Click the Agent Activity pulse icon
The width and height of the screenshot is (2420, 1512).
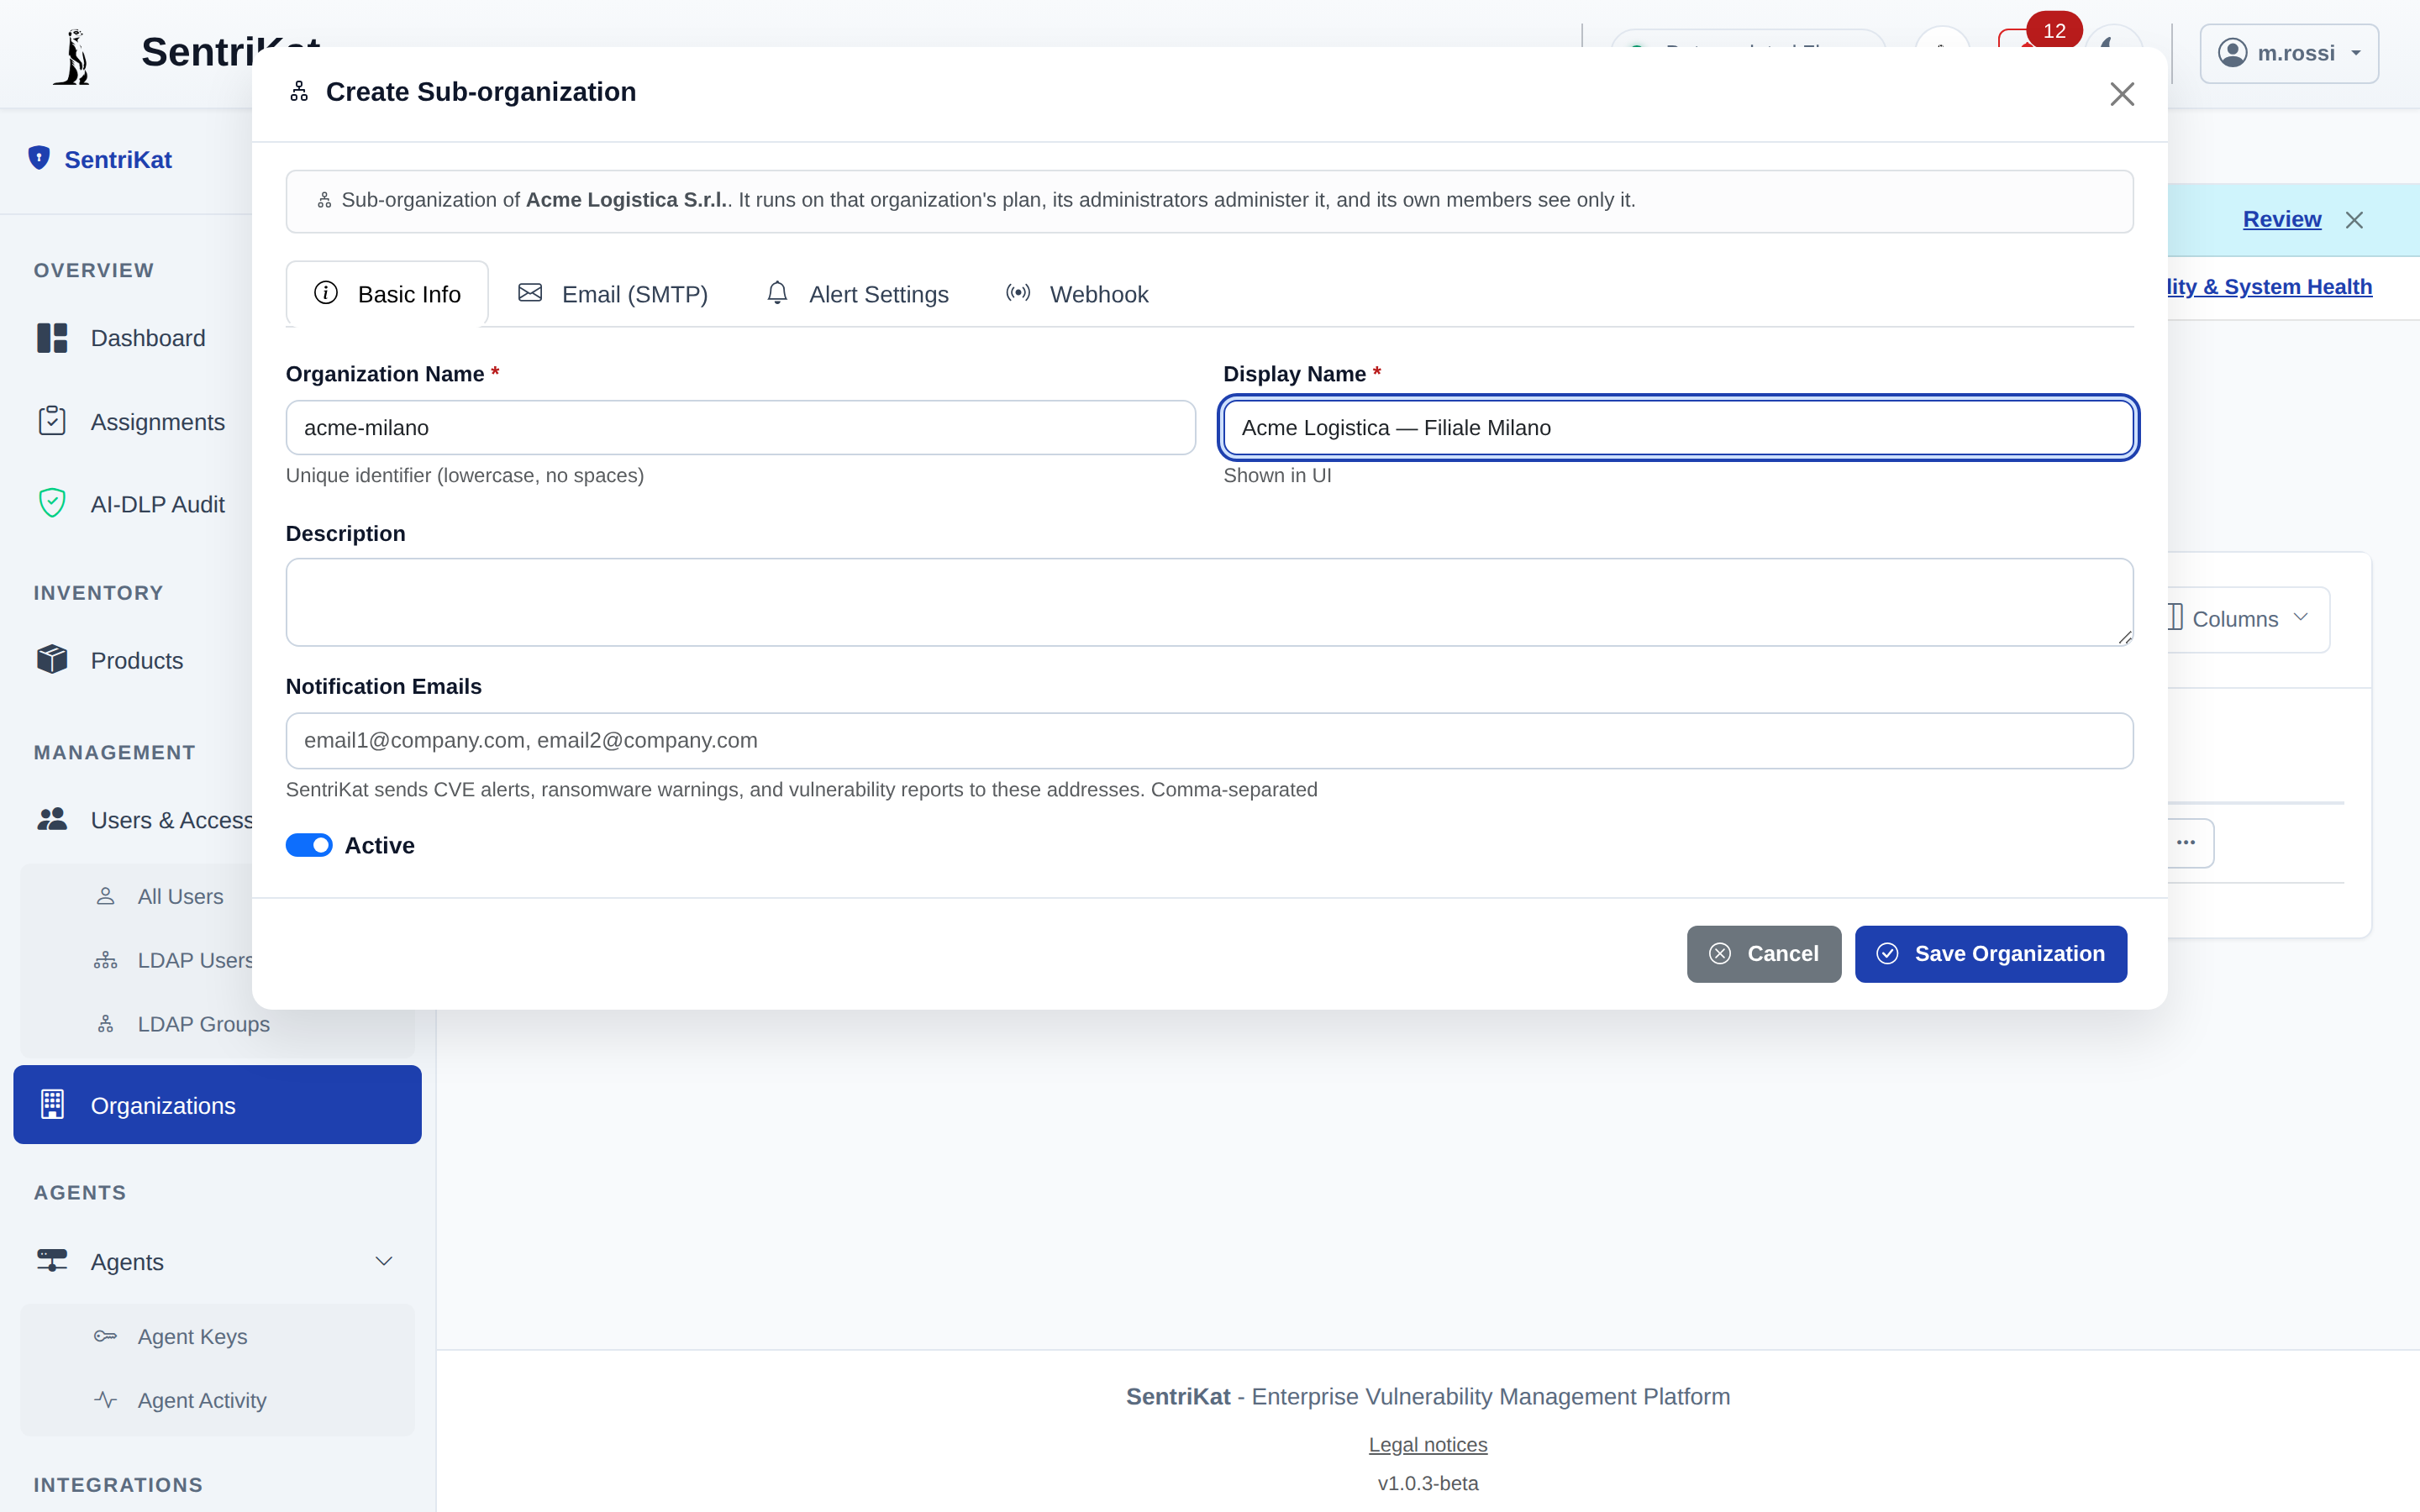point(105,1400)
